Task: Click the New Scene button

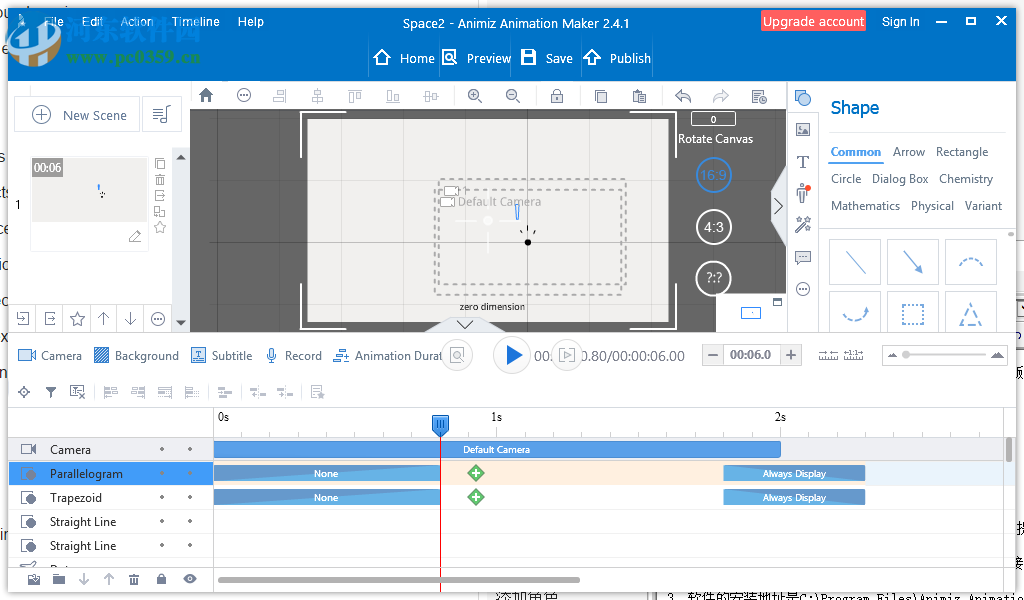Action: point(80,115)
